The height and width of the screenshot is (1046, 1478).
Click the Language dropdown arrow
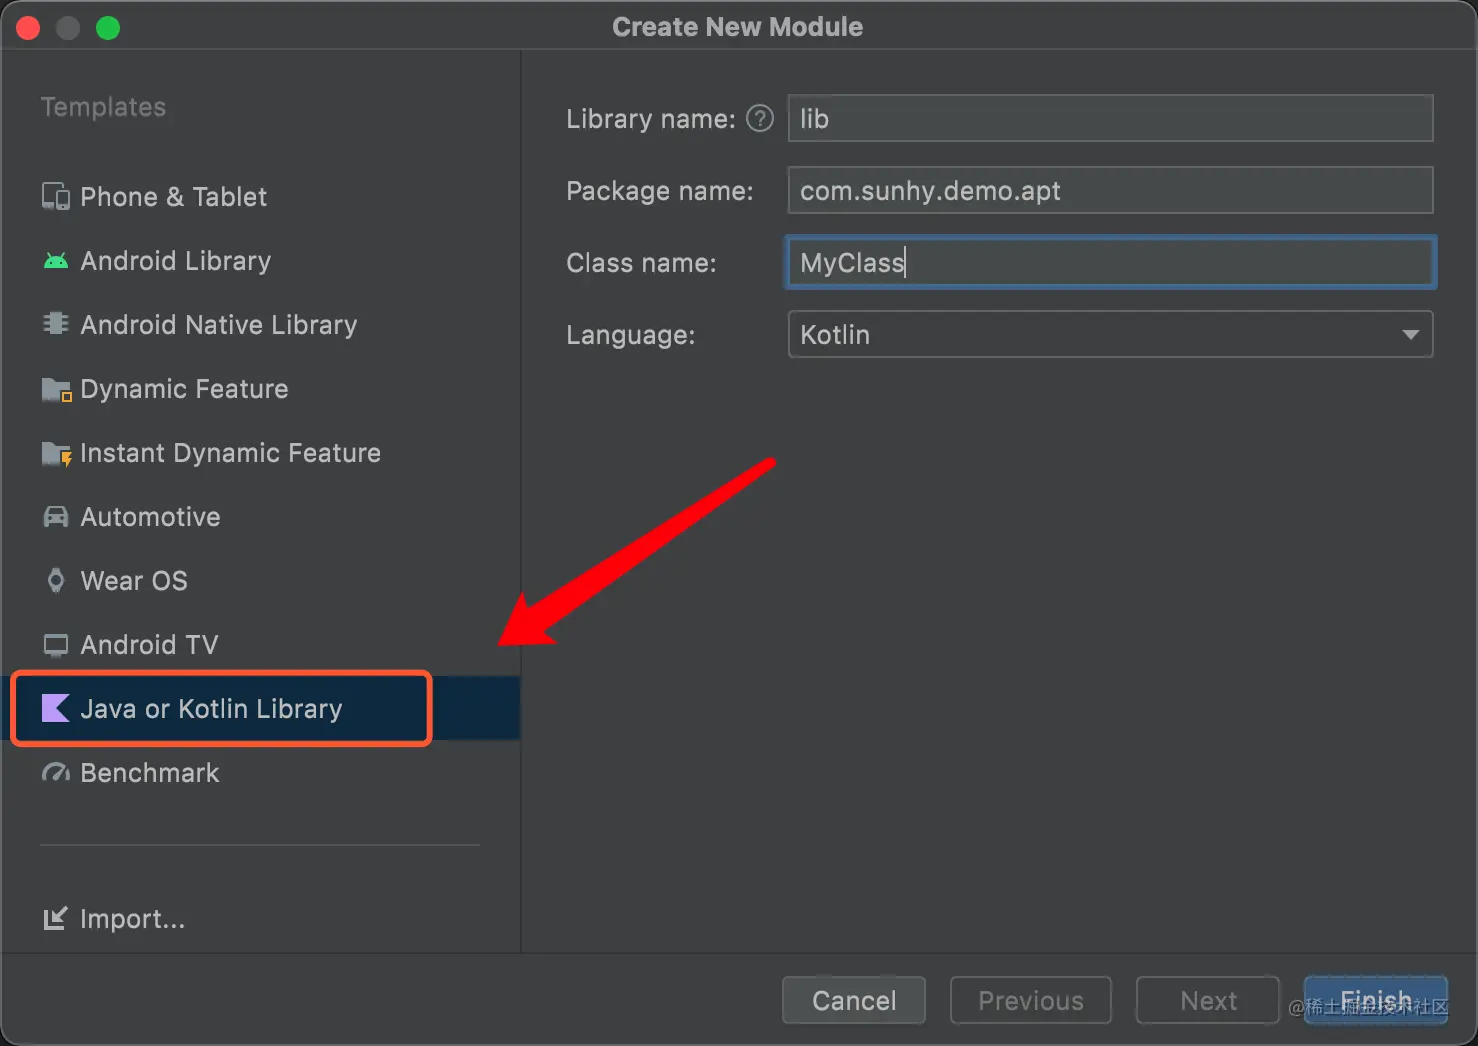click(1410, 335)
